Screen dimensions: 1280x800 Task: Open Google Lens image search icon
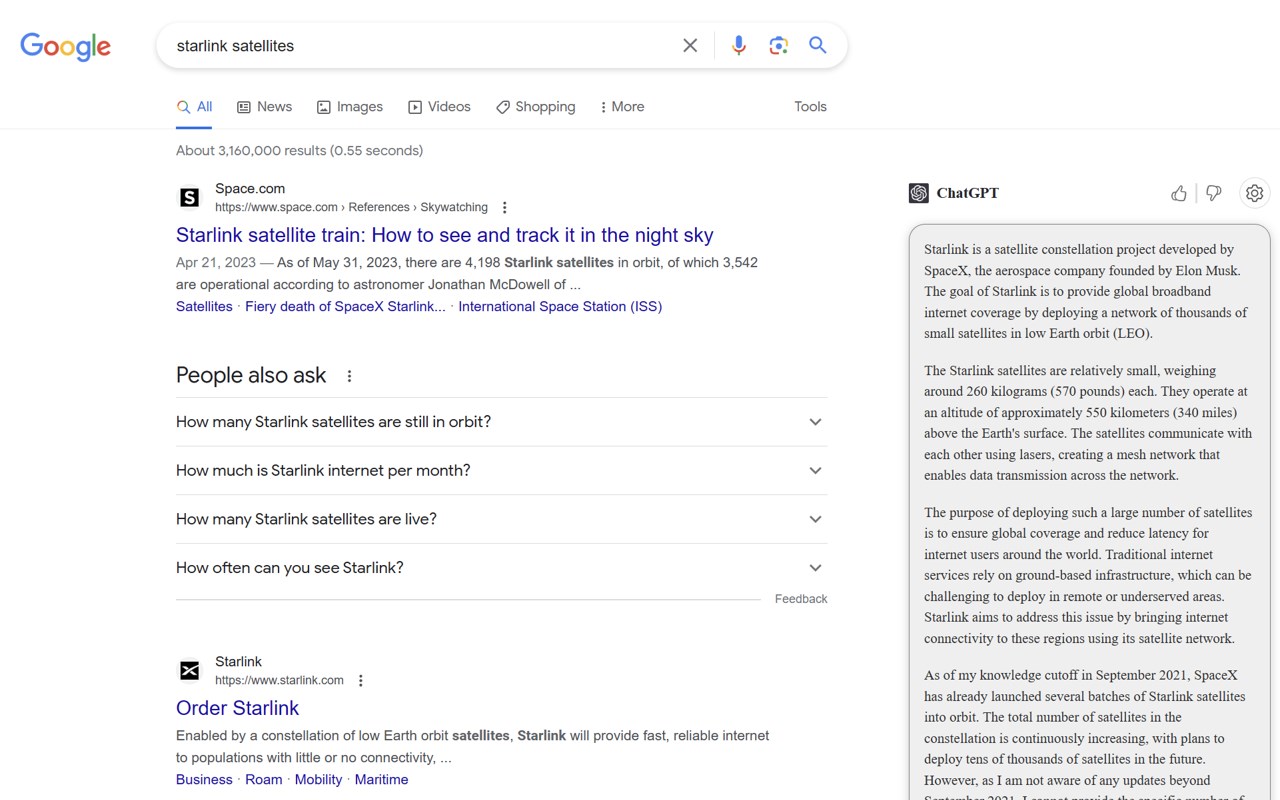779,46
